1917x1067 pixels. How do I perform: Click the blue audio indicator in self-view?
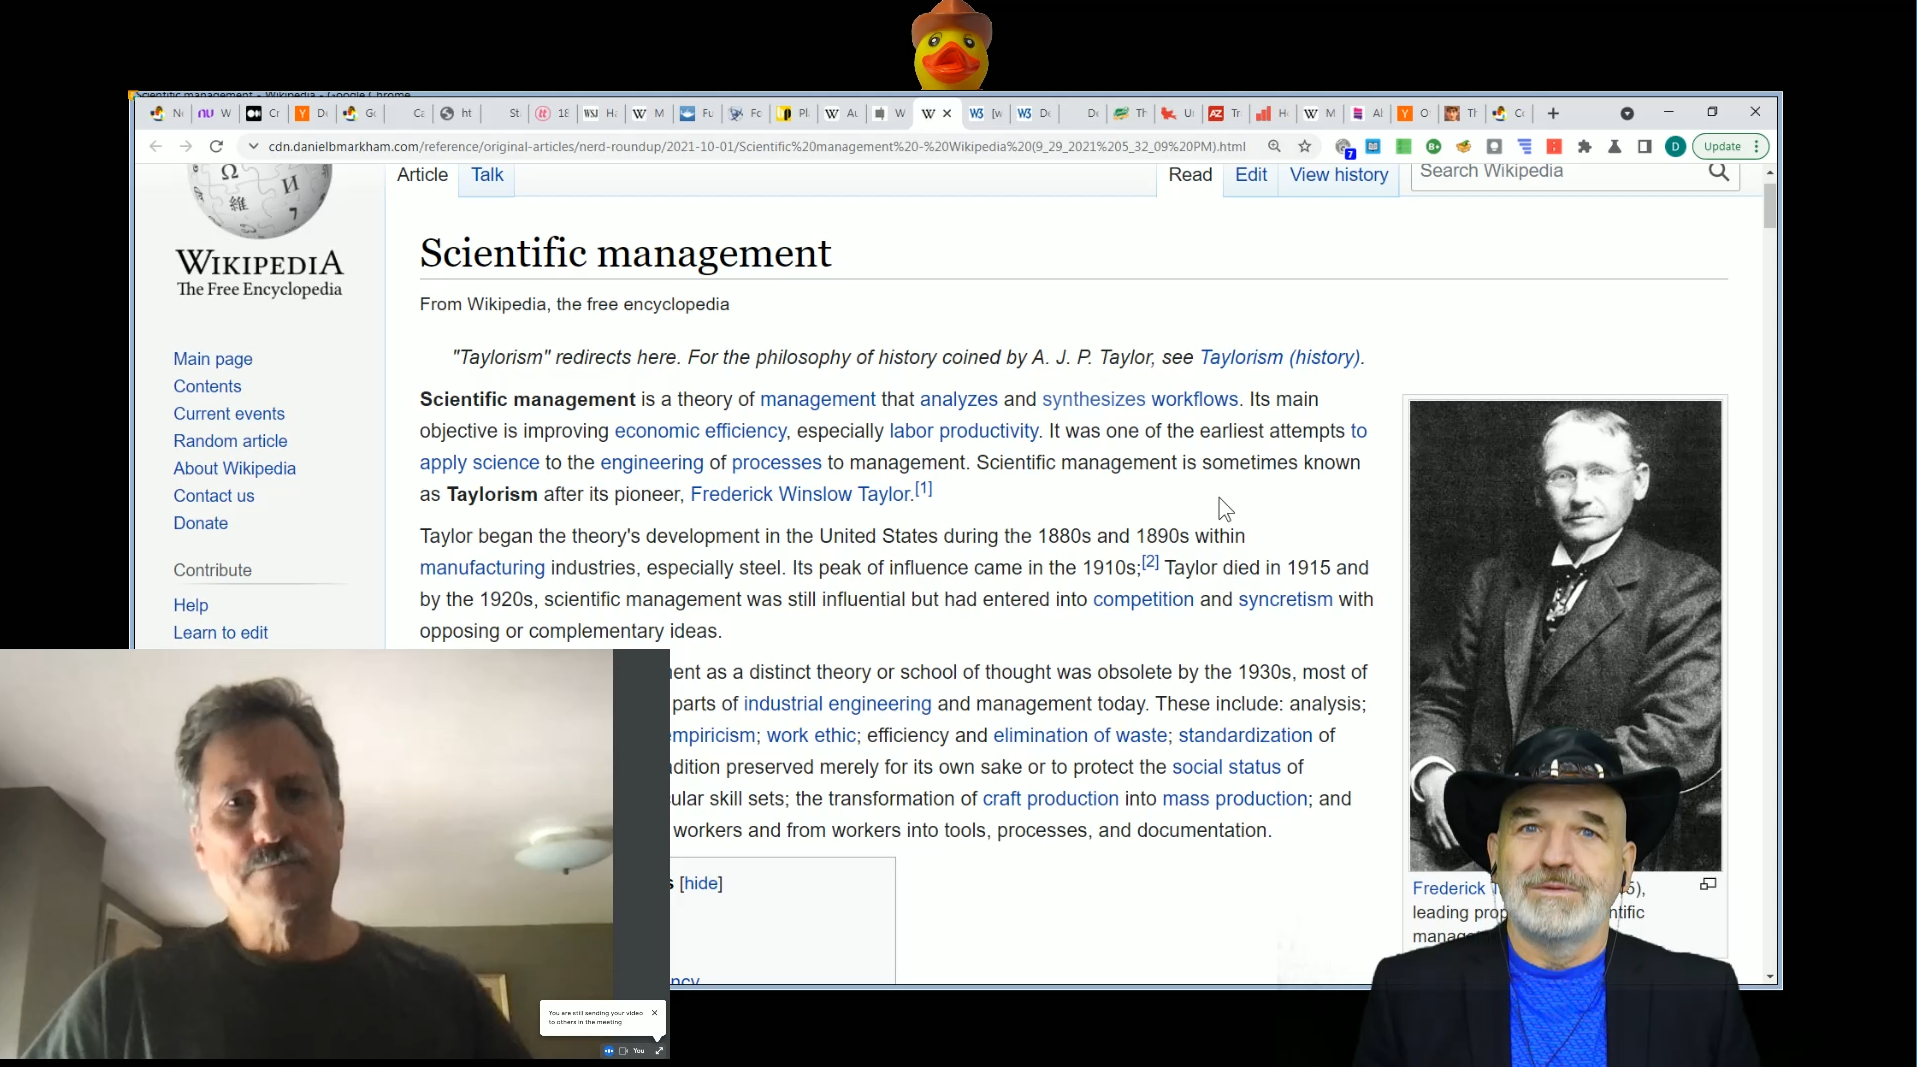tap(608, 1051)
